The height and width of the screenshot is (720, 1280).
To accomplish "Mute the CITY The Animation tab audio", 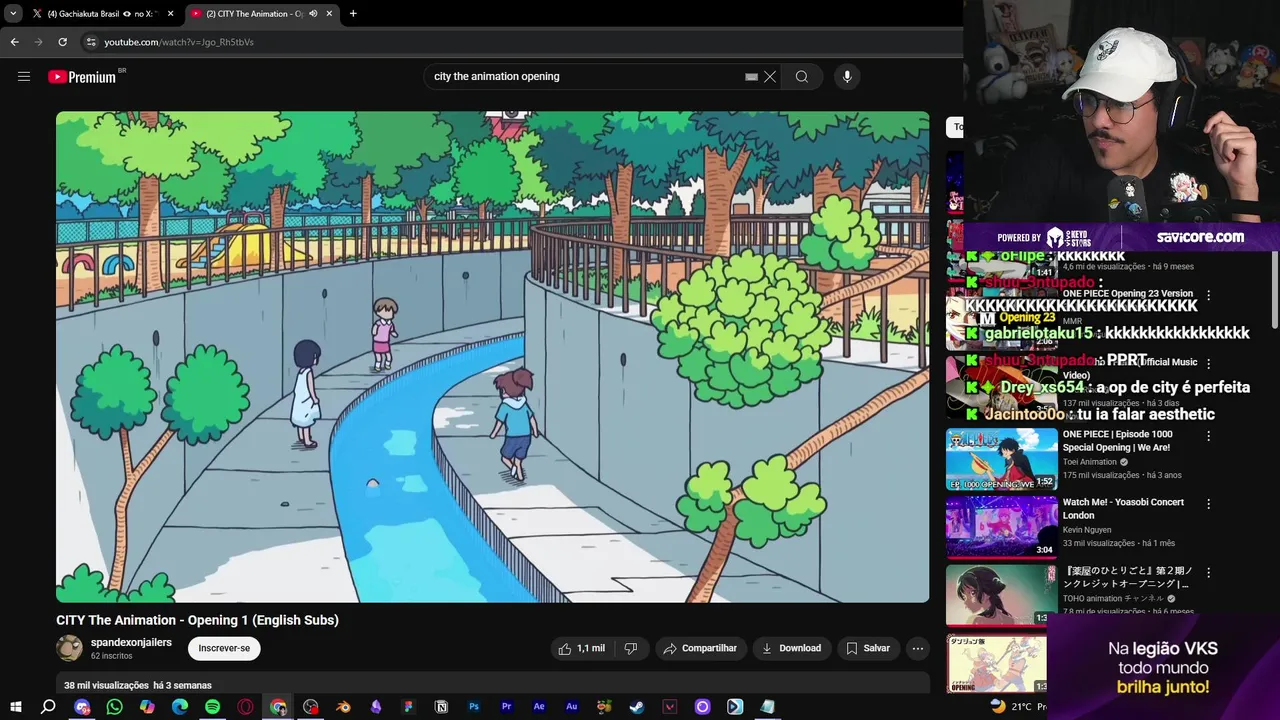I will point(313,14).
